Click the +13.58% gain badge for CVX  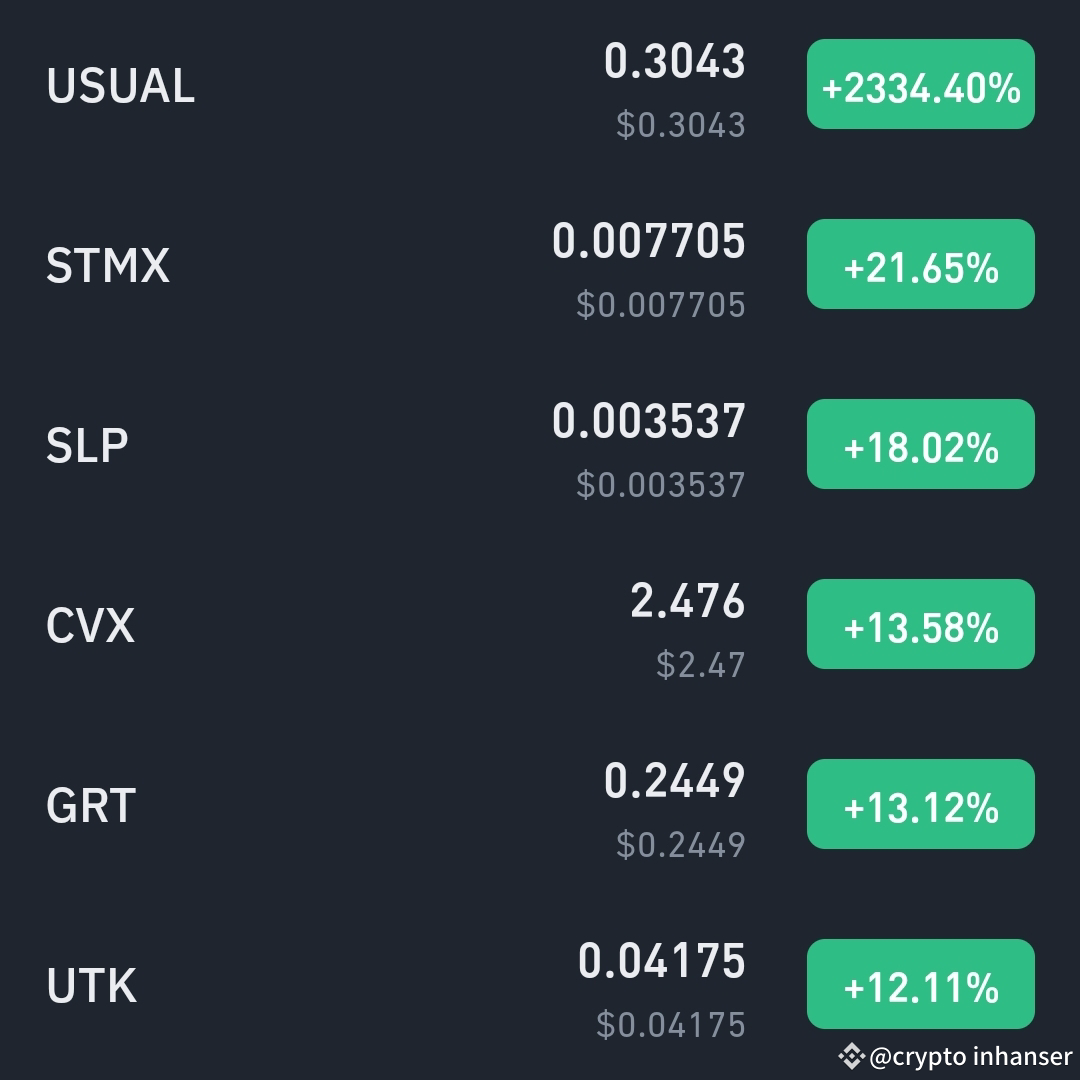click(x=920, y=624)
